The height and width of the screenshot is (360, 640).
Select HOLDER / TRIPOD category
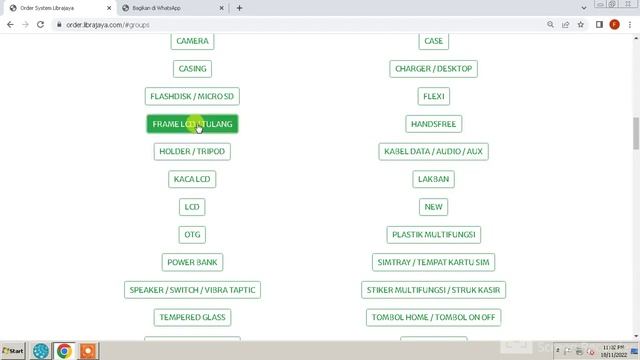tap(192, 151)
